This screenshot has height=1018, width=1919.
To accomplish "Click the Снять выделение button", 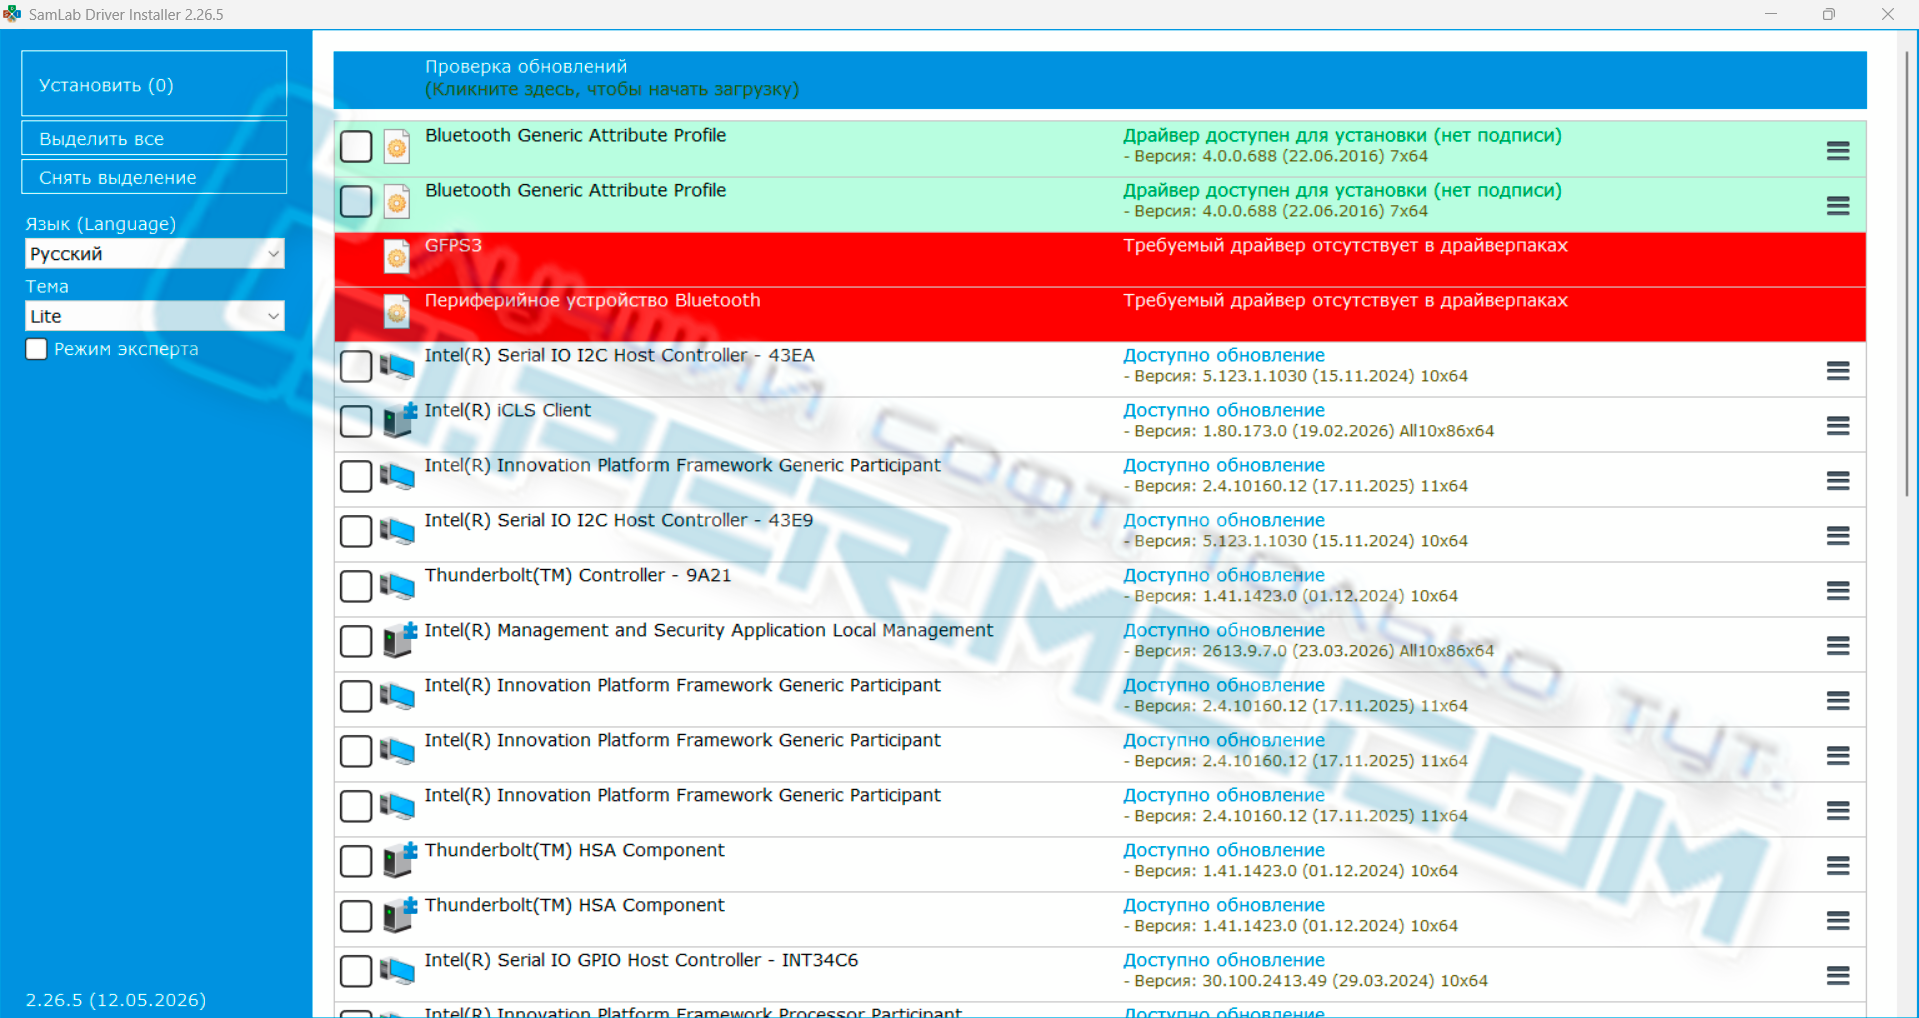I will click(x=154, y=177).
